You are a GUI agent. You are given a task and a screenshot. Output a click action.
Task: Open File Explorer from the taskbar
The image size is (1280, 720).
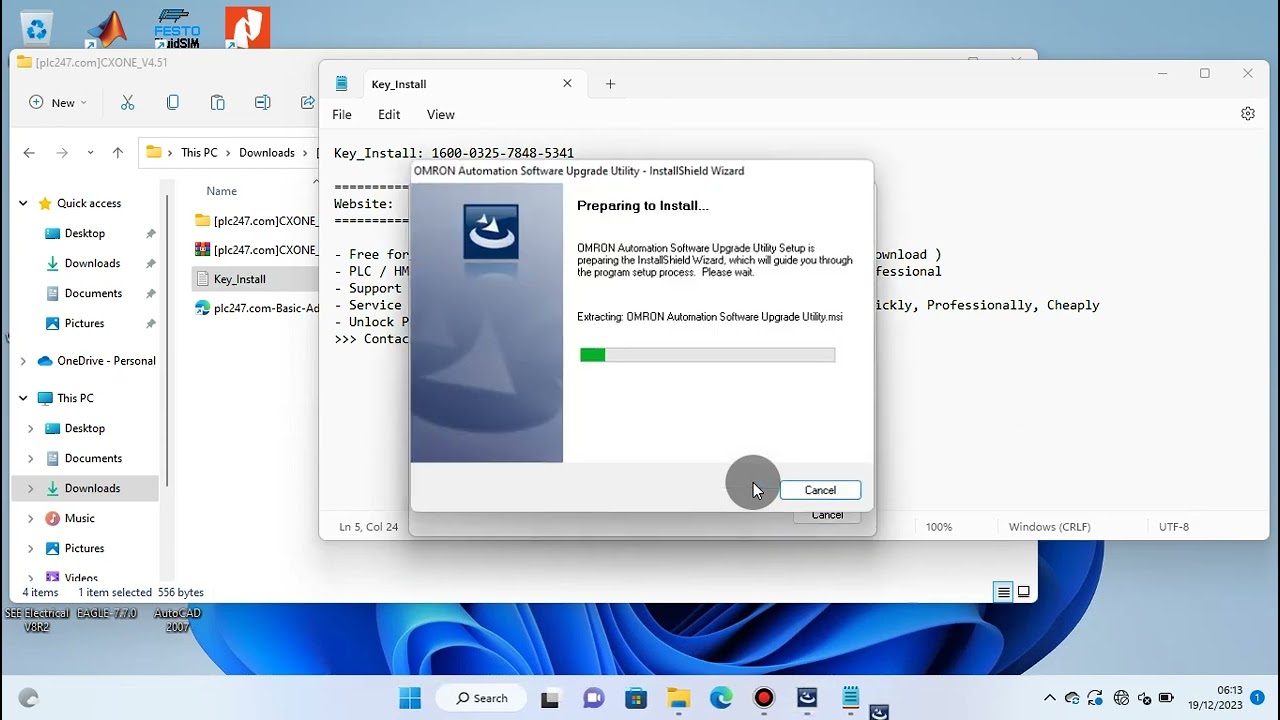point(679,698)
